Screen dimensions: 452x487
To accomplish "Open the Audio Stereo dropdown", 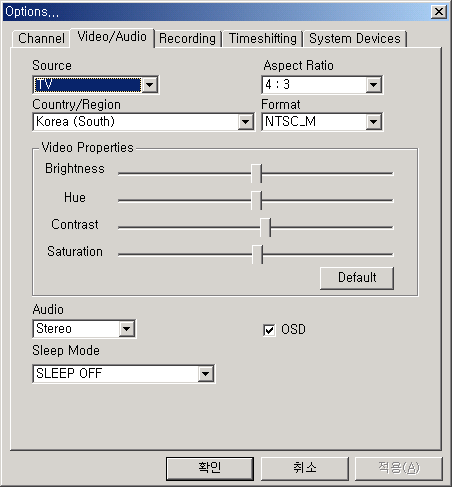I will pos(126,329).
